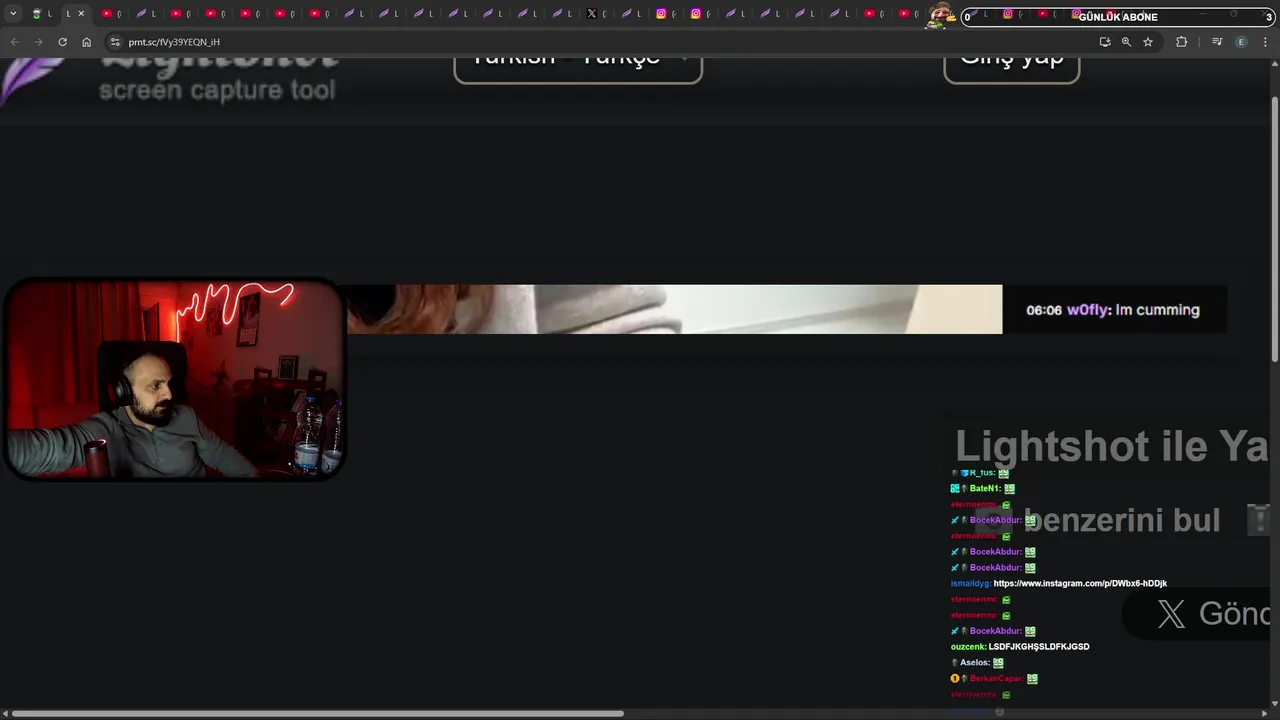Image resolution: width=1280 pixels, height=720 pixels.
Task: Open the tab search chevron
Action: pyautogui.click(x=13, y=14)
